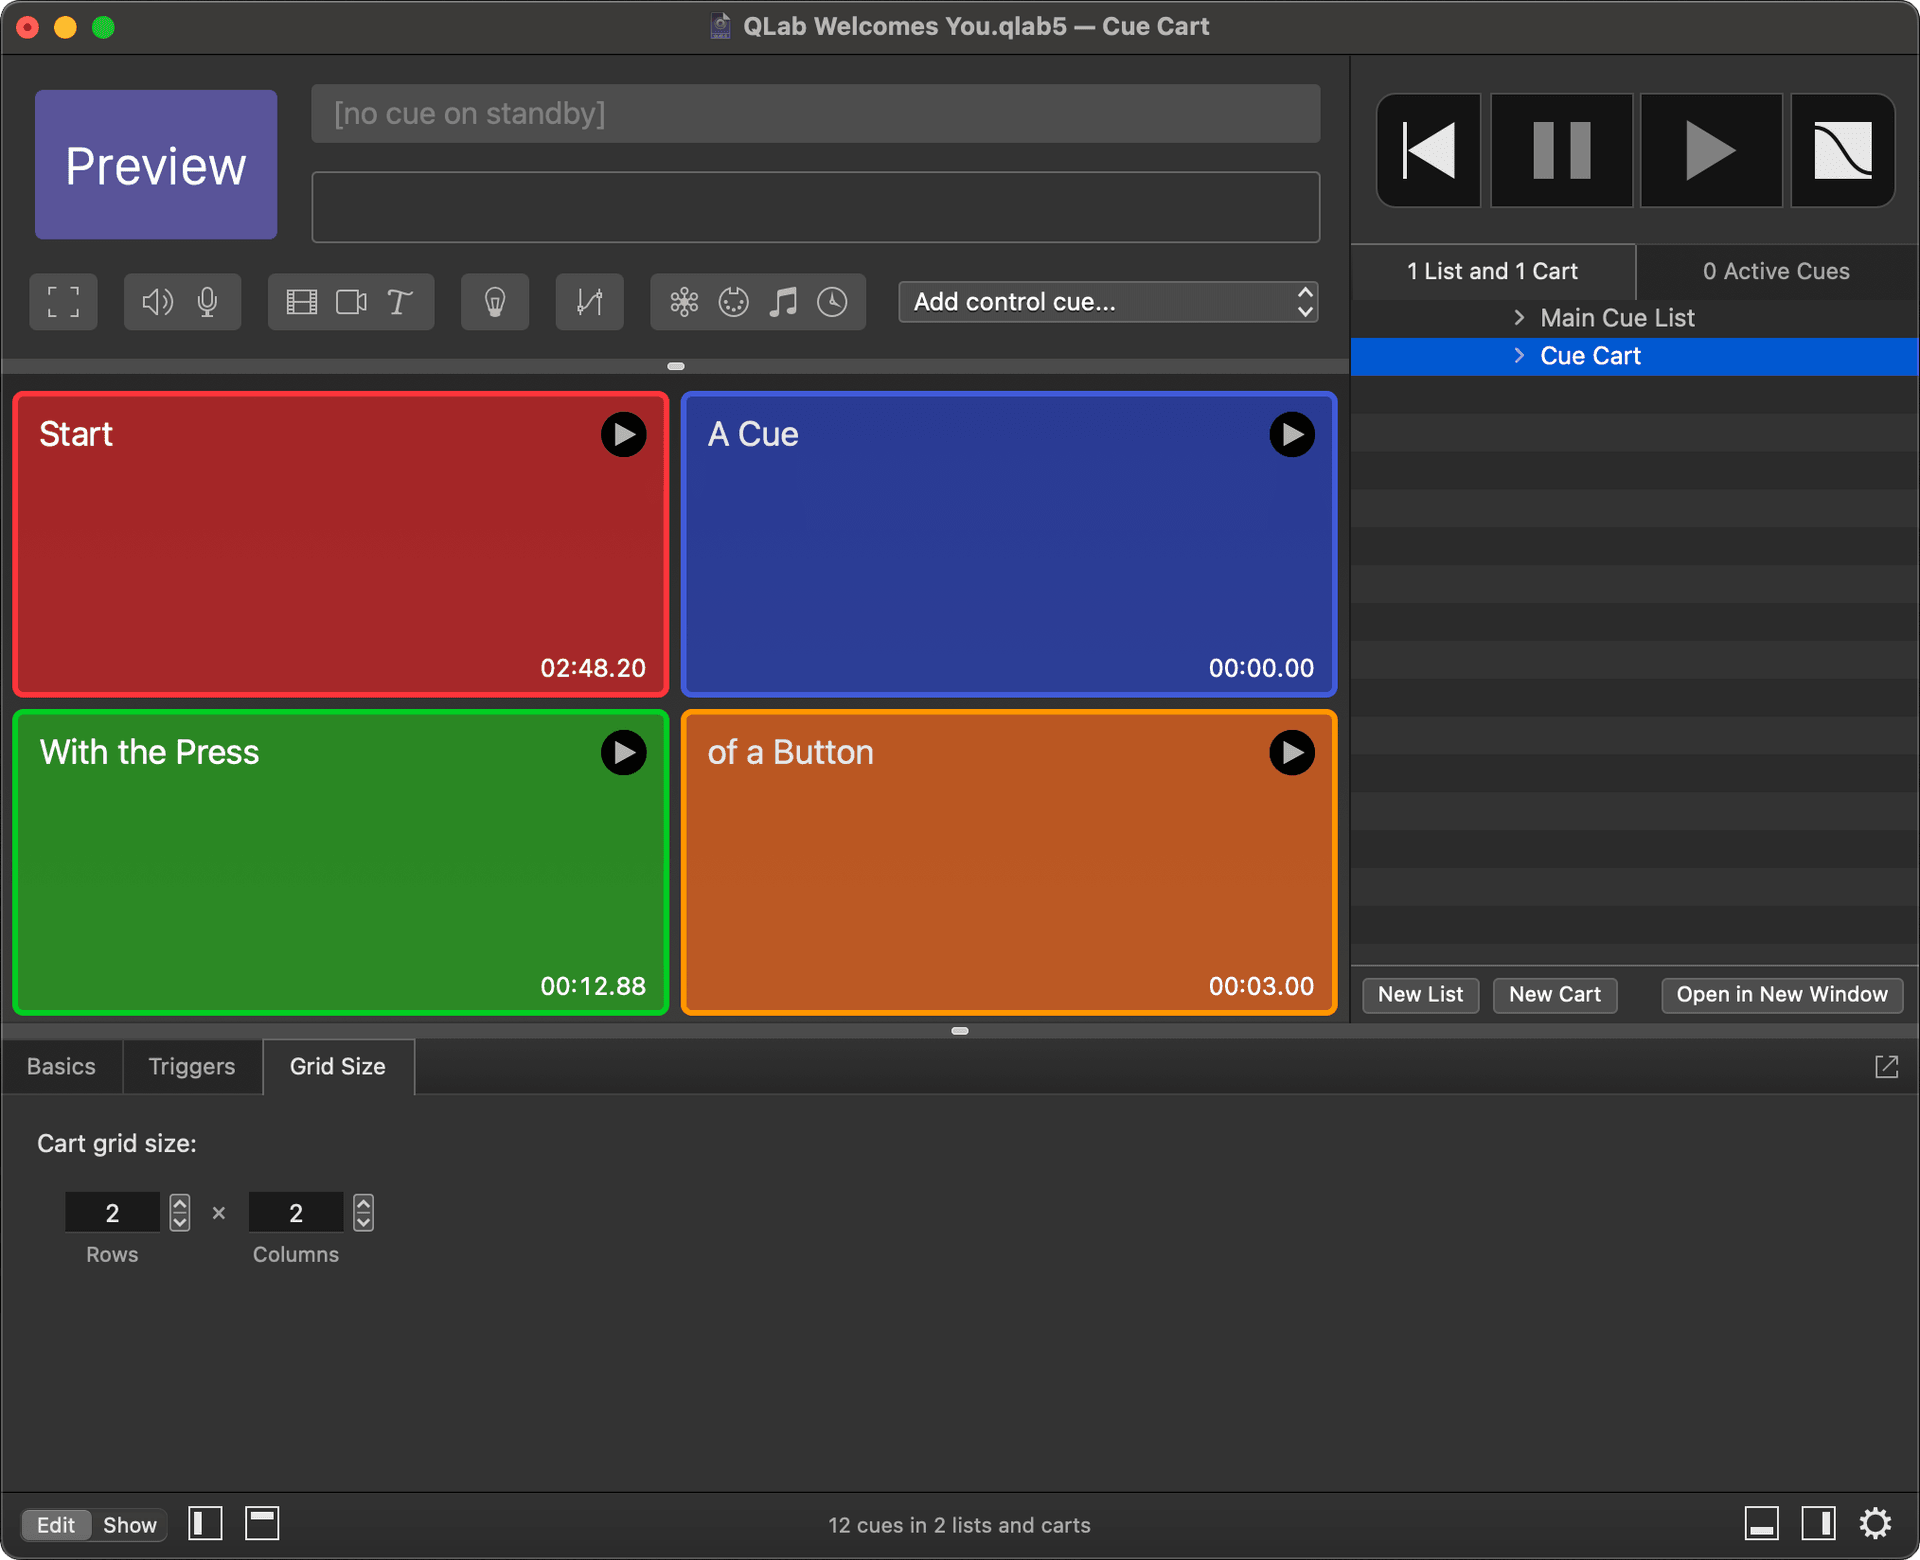The height and width of the screenshot is (1560, 1920).
Task: Toggle the left sidebar visibility
Action: tap(205, 1523)
